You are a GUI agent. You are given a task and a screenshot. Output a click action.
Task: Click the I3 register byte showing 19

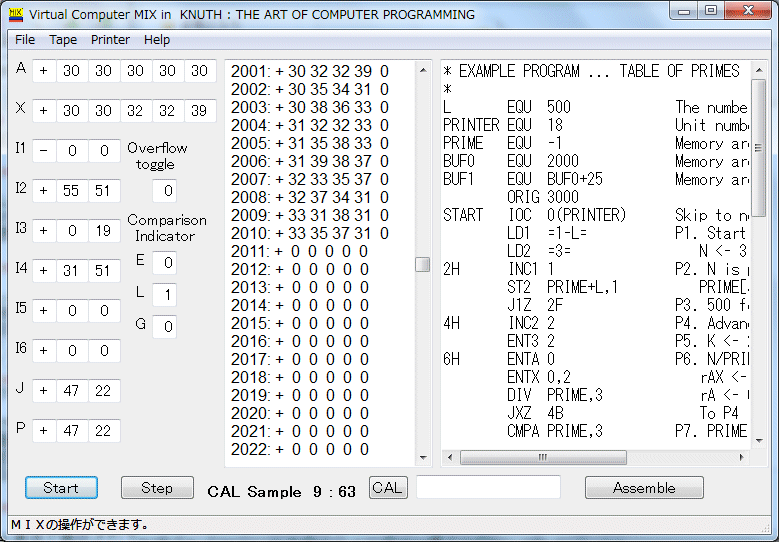pyautogui.click(x=104, y=231)
